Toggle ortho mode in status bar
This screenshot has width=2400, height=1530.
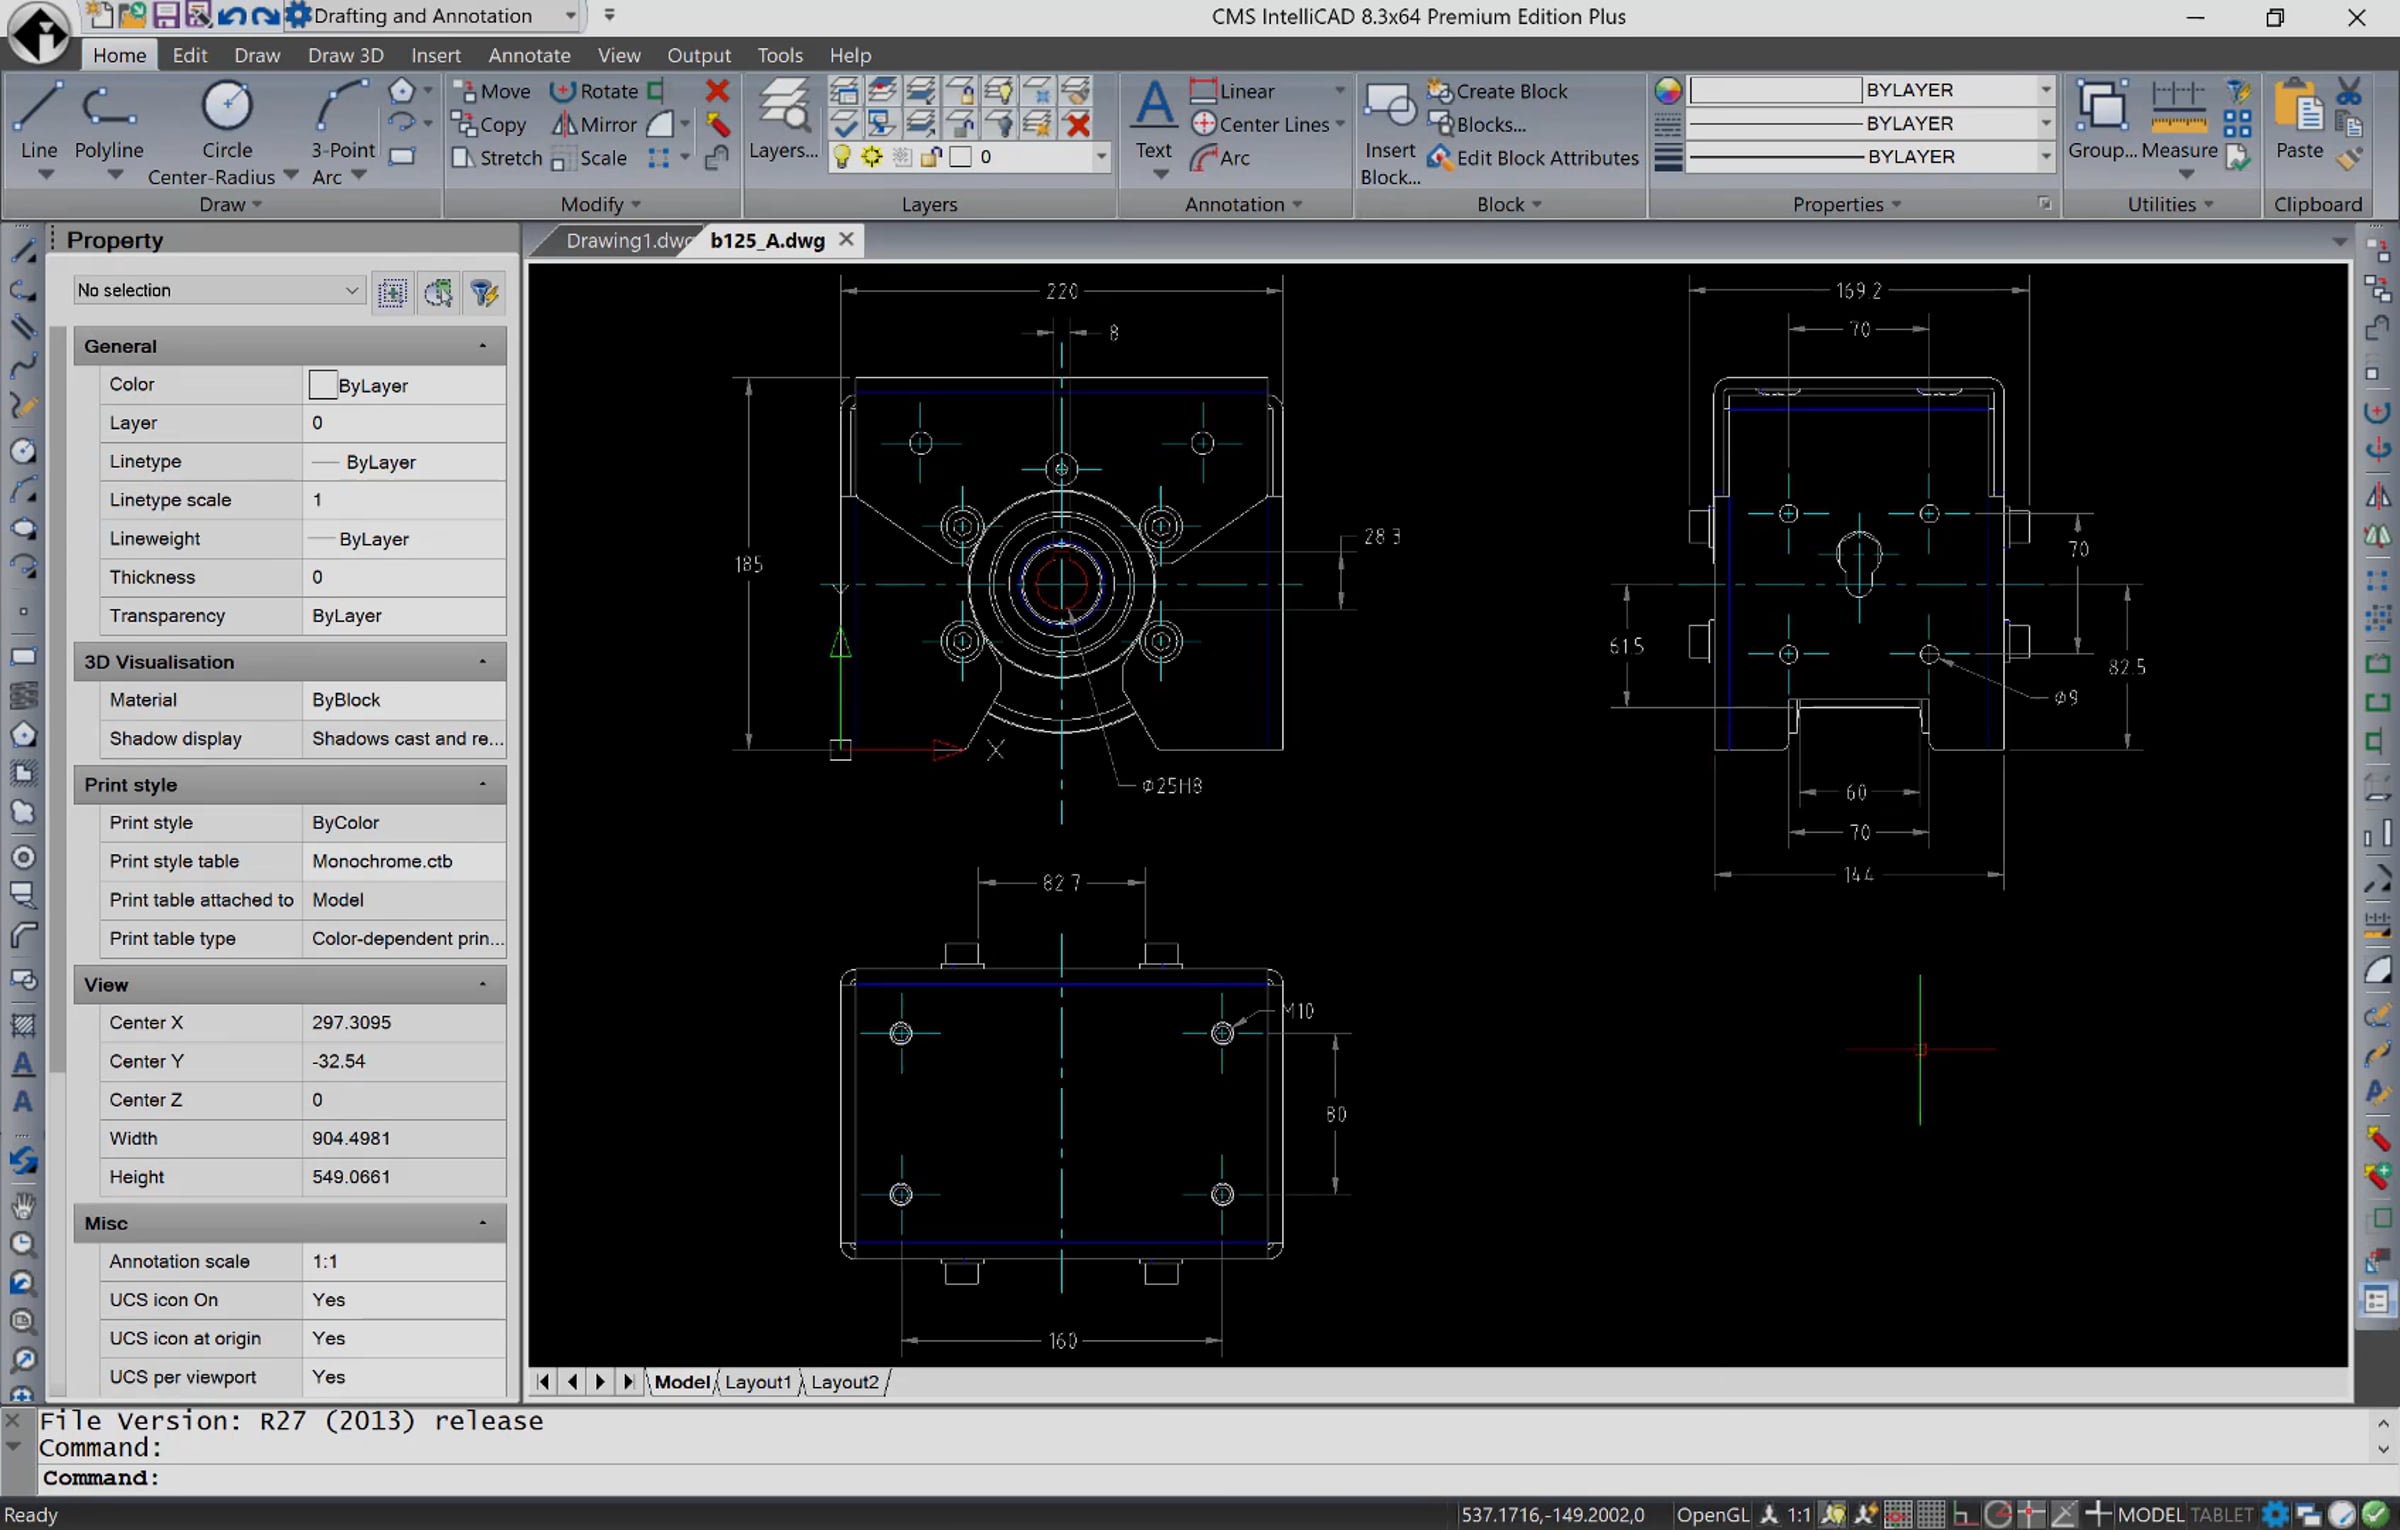1965,1514
